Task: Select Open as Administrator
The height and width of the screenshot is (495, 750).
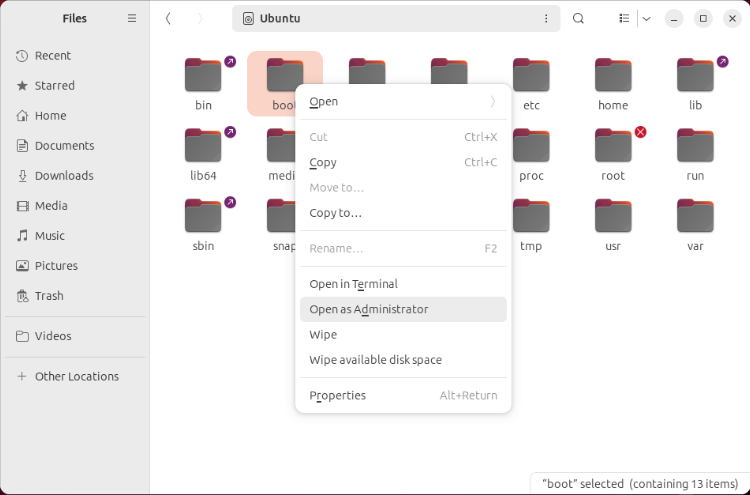Action: [x=403, y=309]
